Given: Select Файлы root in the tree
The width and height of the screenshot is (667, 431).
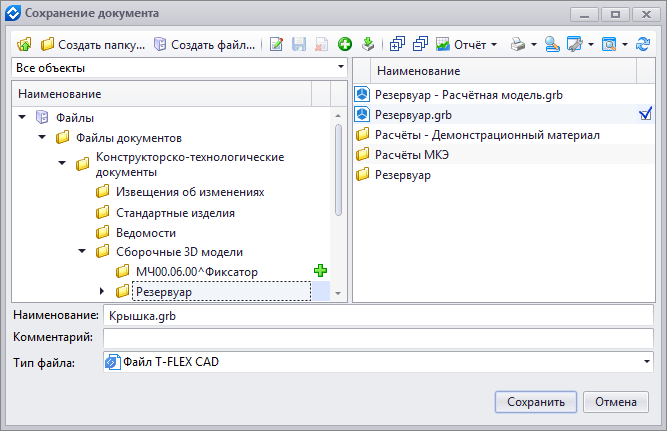Looking at the screenshot, I should click(x=75, y=117).
